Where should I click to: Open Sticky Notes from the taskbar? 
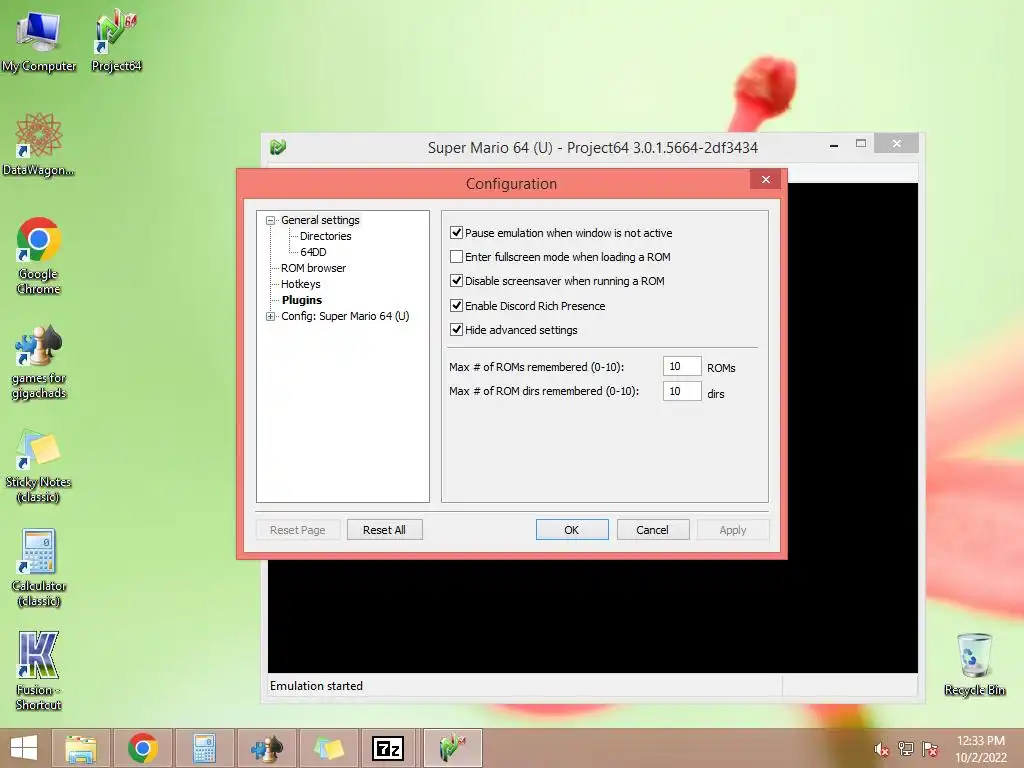(328, 748)
